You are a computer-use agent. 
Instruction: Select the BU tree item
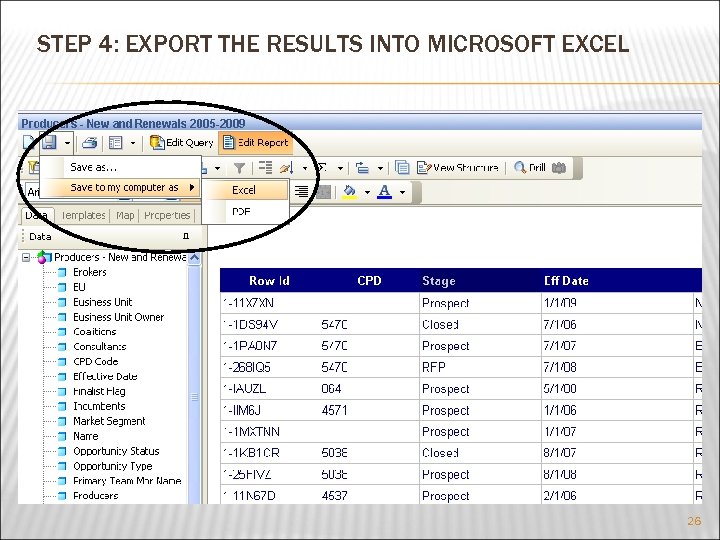coord(79,287)
